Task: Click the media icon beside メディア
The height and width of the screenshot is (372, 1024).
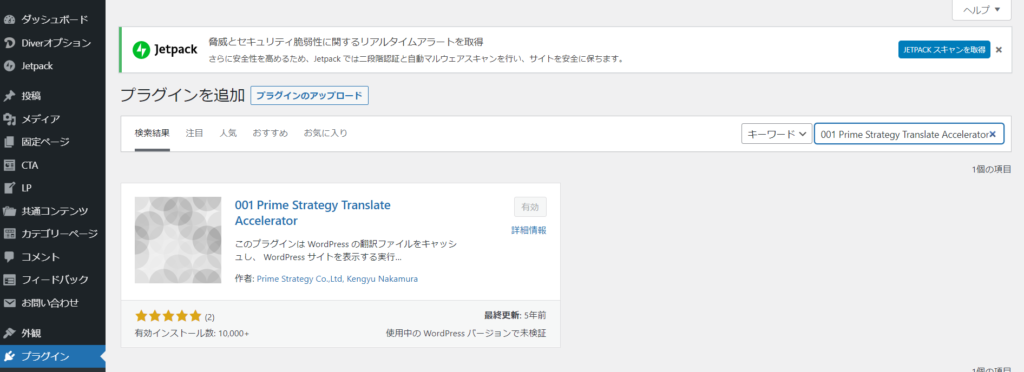Action: (9, 119)
